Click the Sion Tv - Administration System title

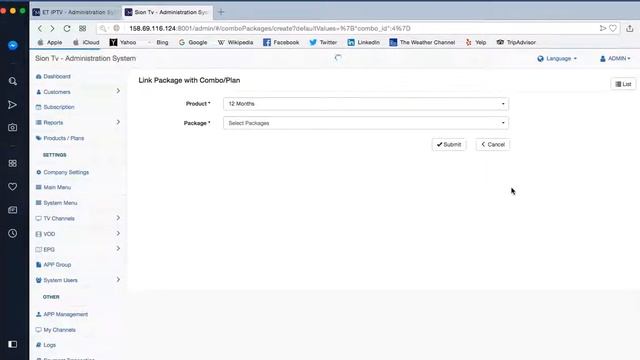[x=85, y=58]
